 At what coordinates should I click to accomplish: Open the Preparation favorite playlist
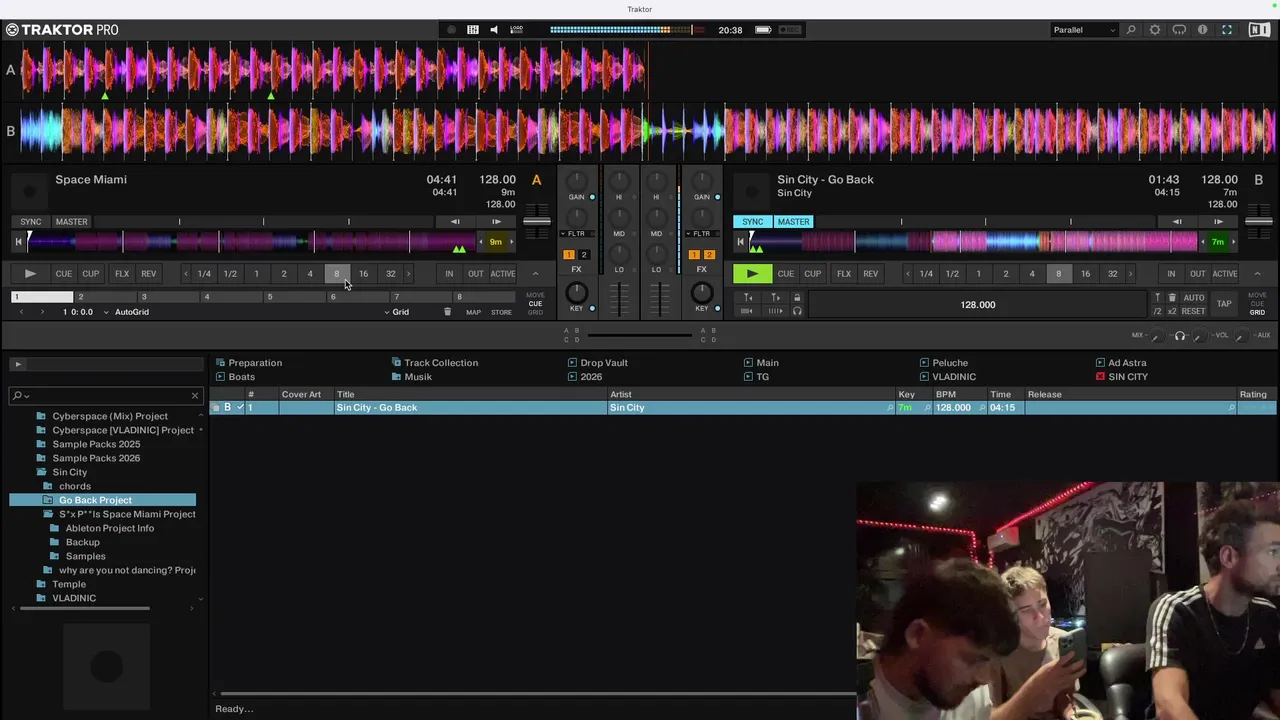click(255, 363)
